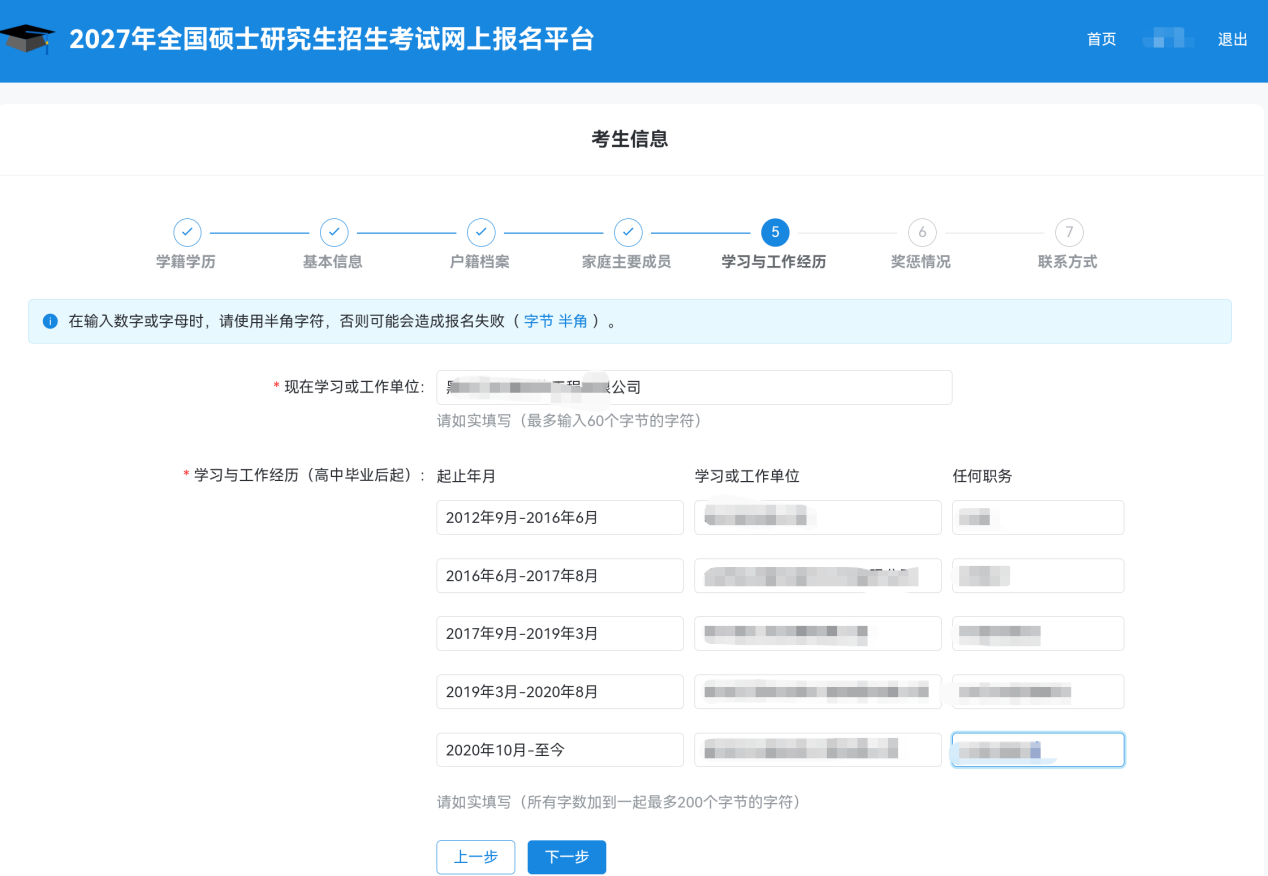1268x876 pixels.
Task: Select the checkmark circle above 学籍学历
Action: click(x=187, y=232)
